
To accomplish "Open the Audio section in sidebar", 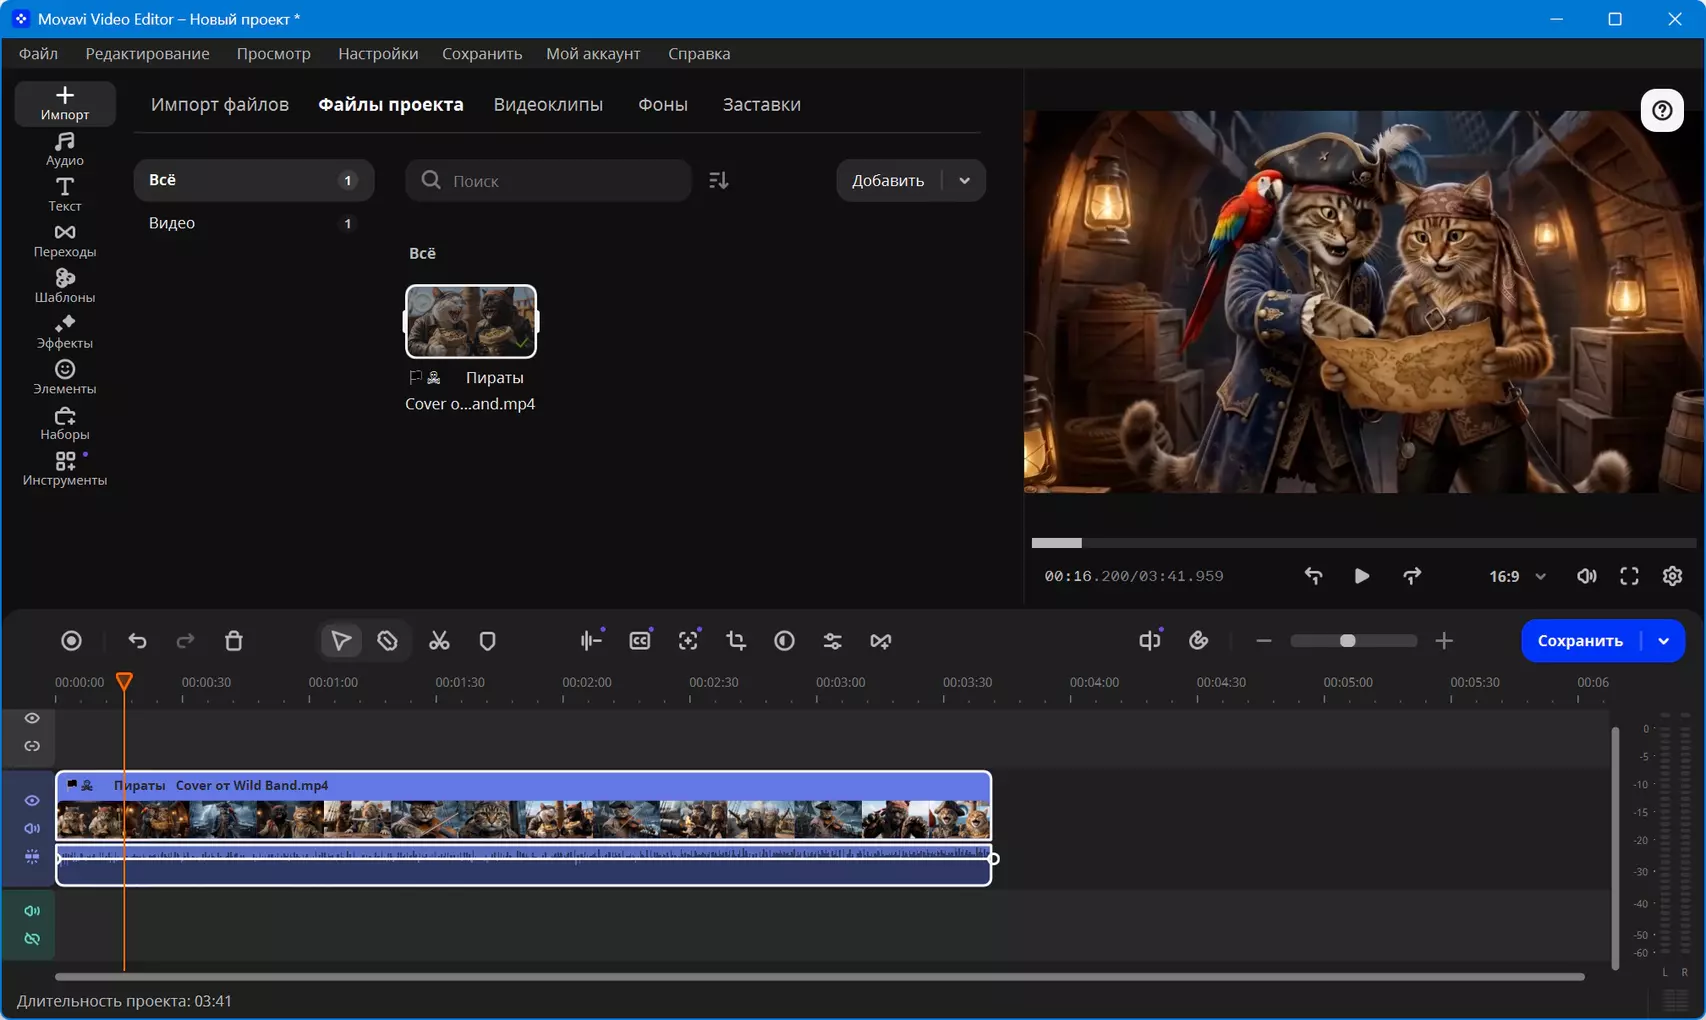I will 65,149.
